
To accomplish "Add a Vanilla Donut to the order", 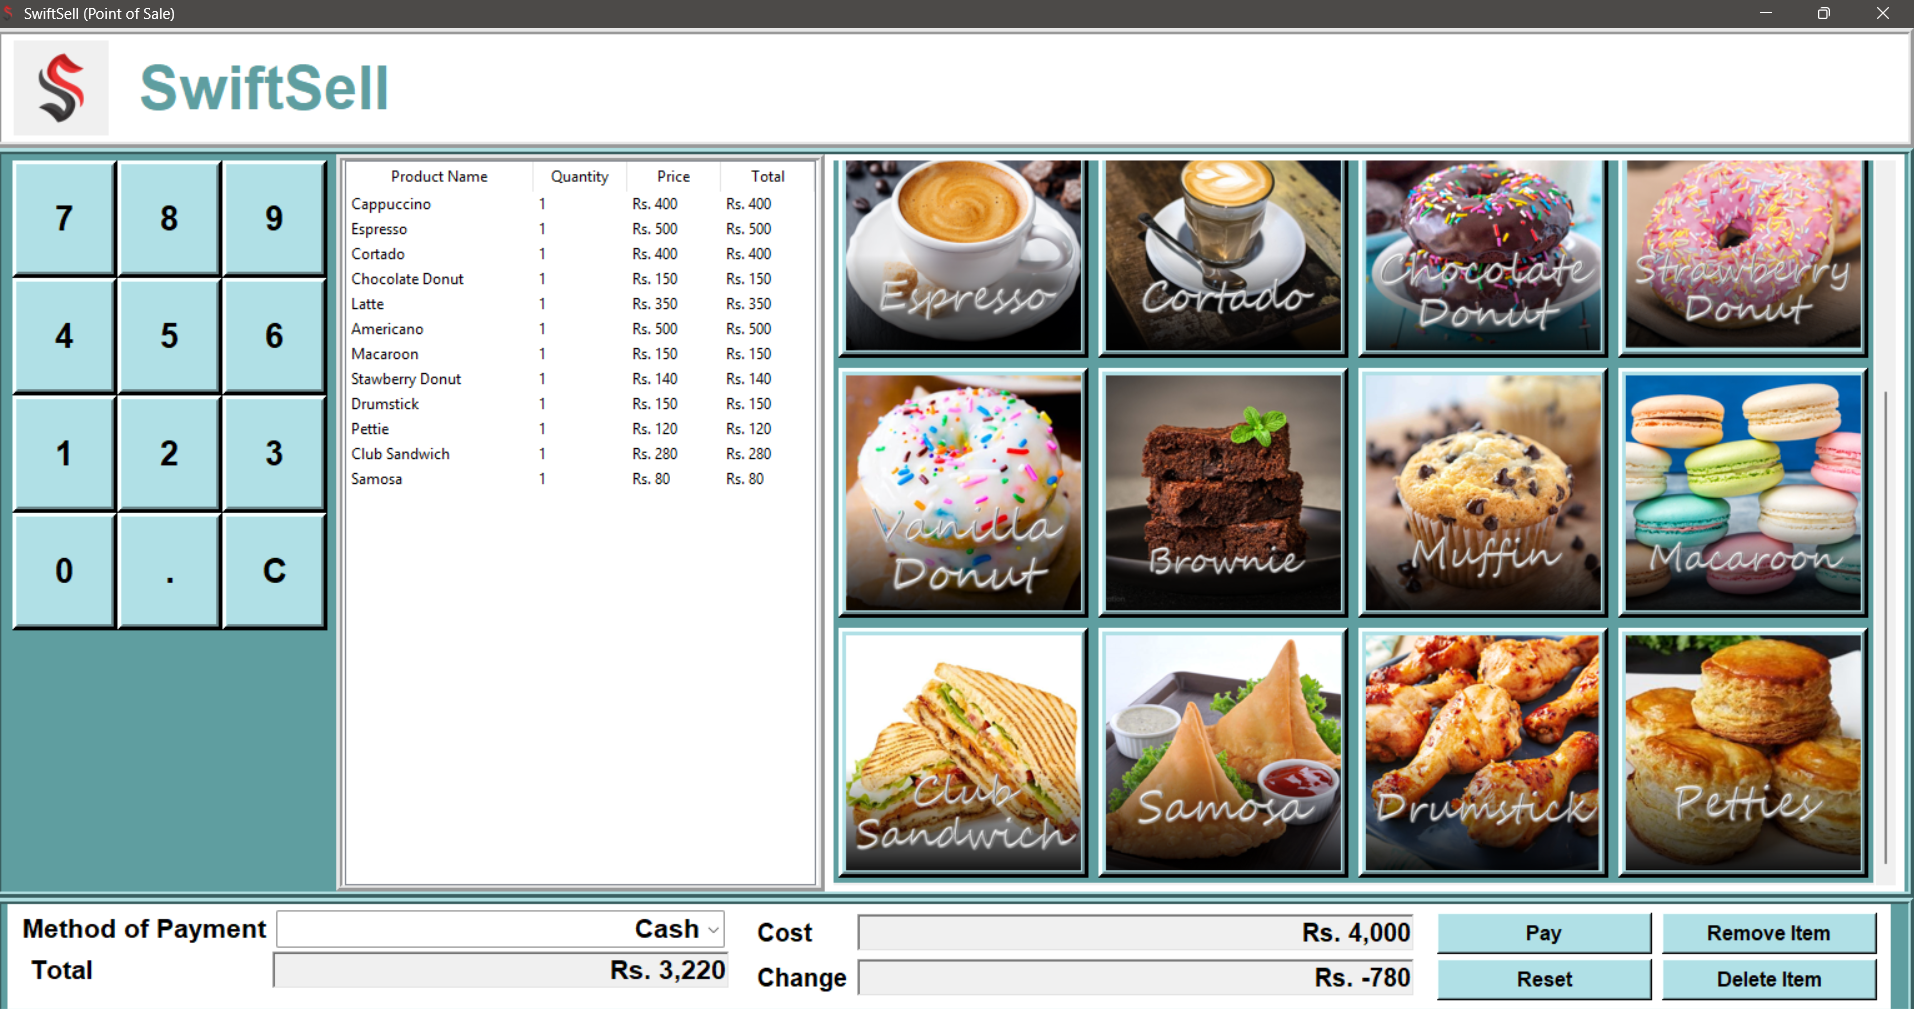I will point(963,492).
